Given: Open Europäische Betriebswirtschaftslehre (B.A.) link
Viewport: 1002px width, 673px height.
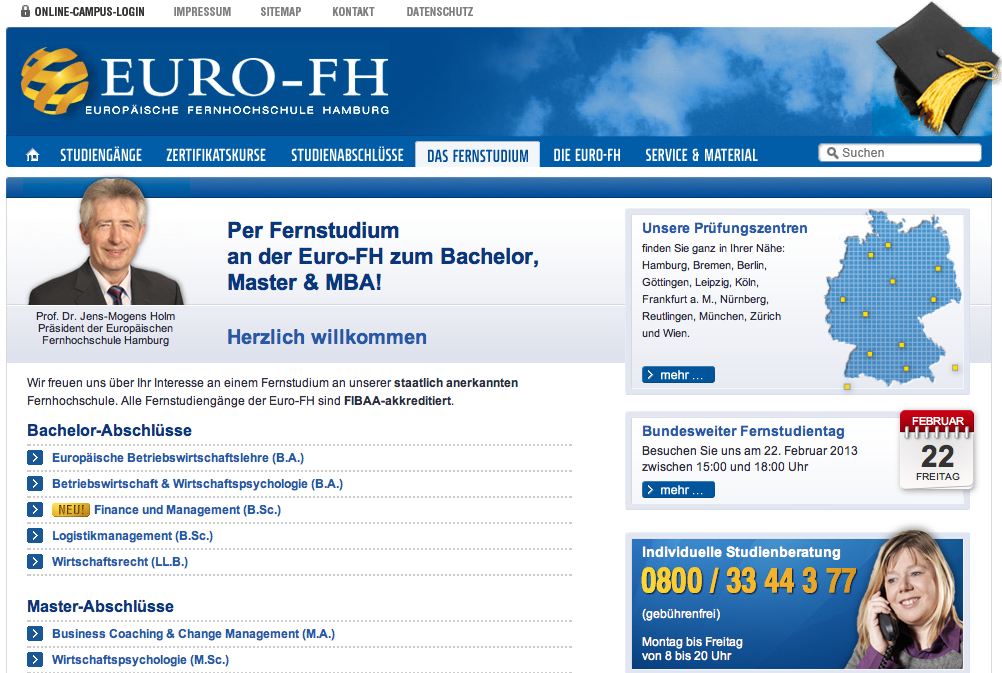Looking at the screenshot, I should pos(178,458).
